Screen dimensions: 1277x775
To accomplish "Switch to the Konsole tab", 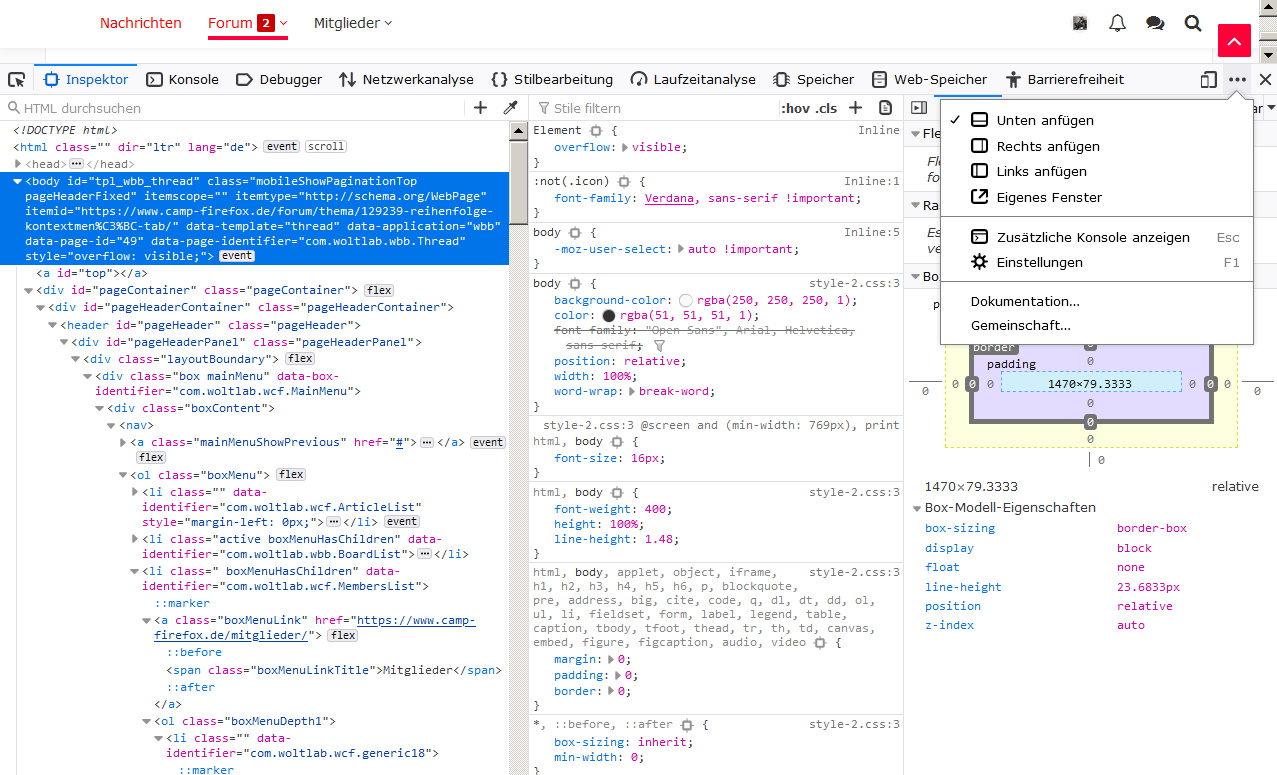I will (182, 80).
